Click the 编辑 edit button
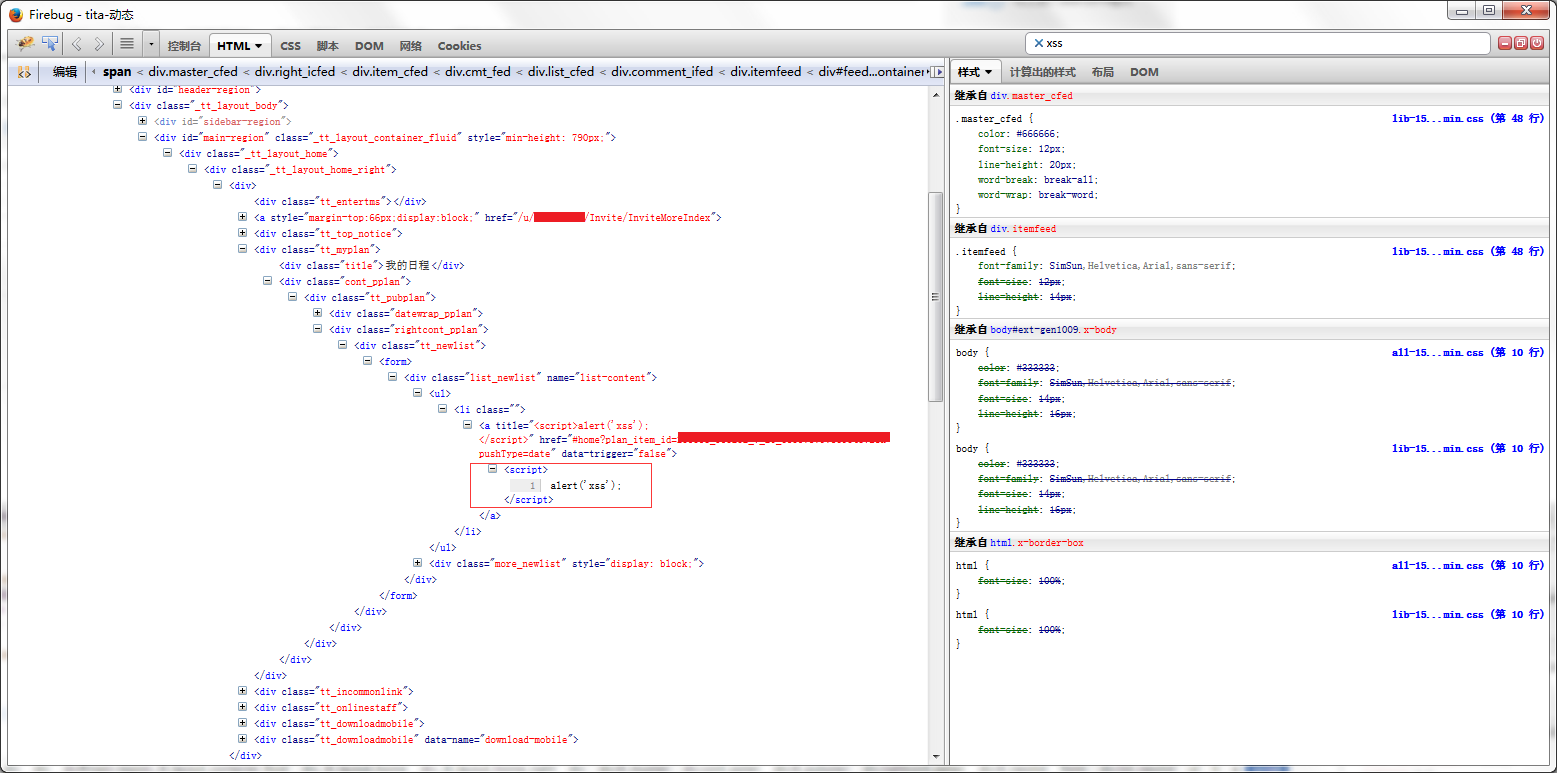The height and width of the screenshot is (773, 1557). coord(65,72)
